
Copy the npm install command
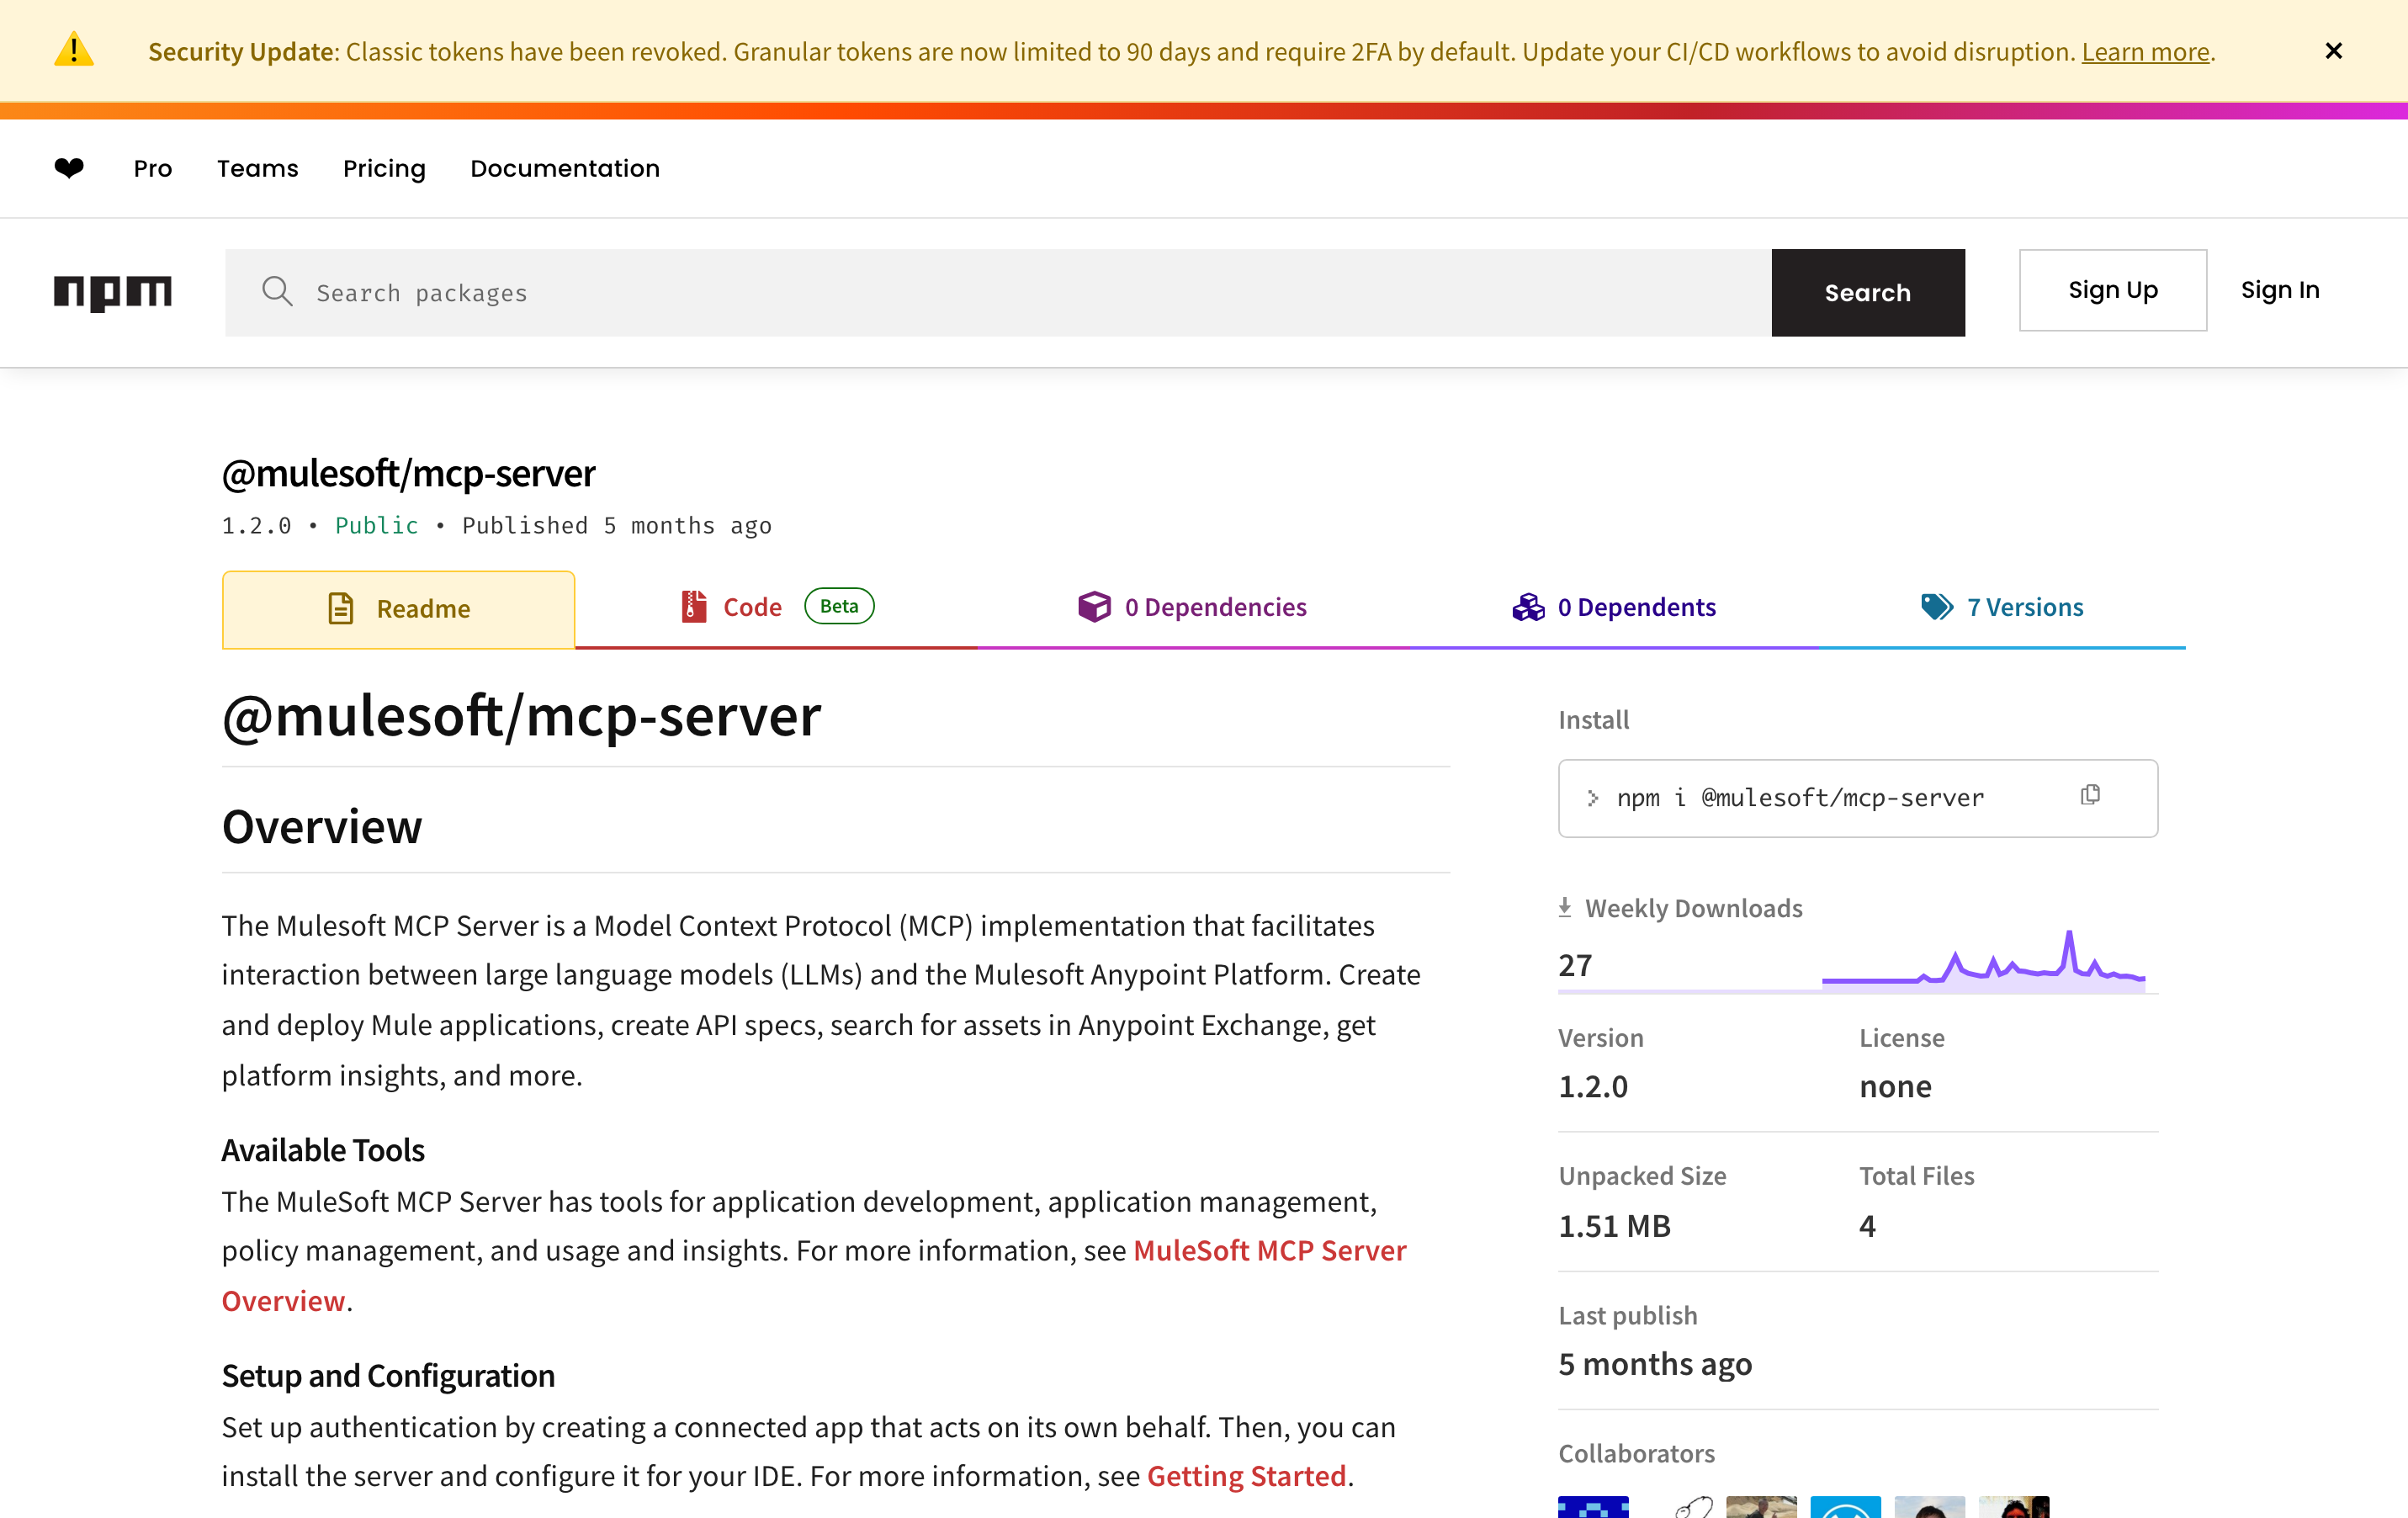pyautogui.click(x=2089, y=795)
